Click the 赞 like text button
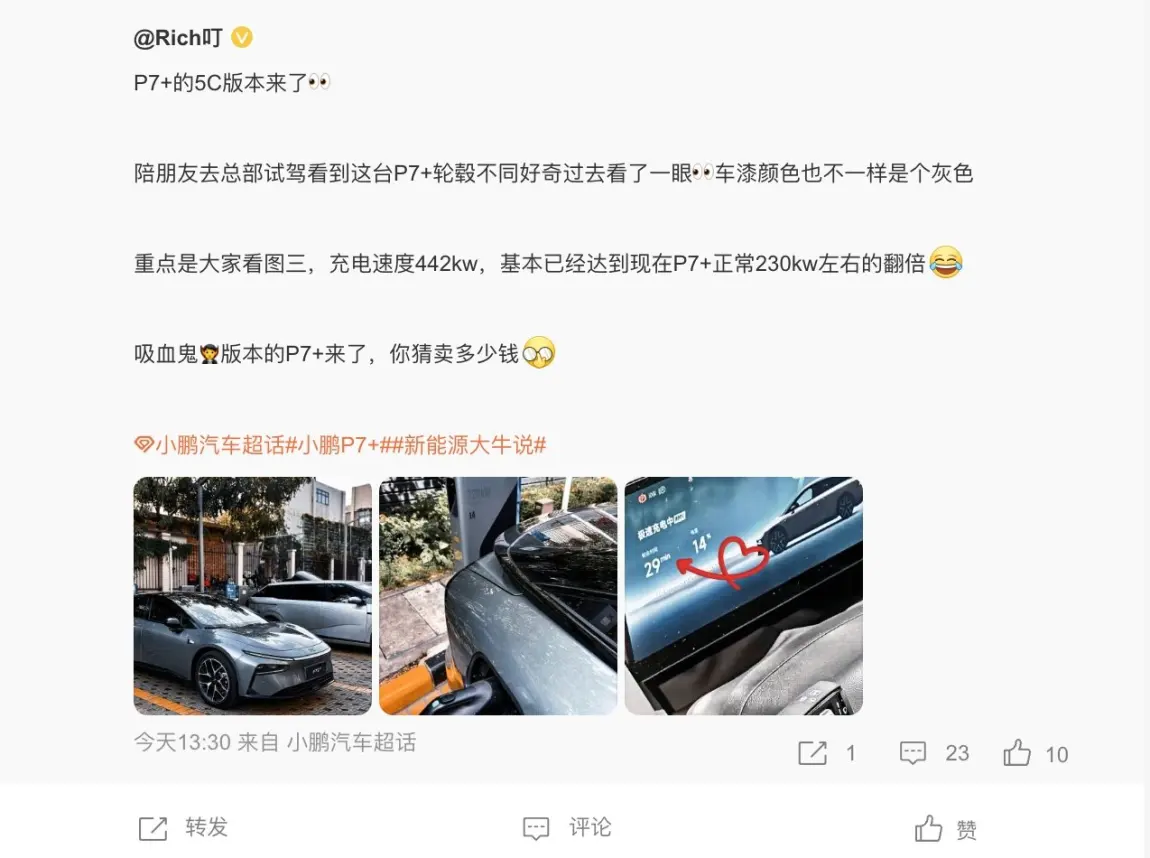1150x858 pixels. point(966,829)
